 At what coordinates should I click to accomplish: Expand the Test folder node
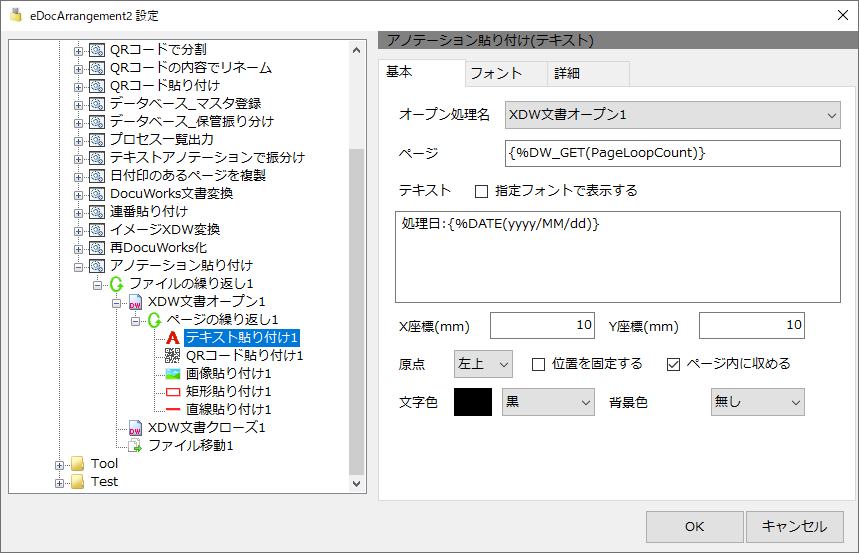[59, 483]
